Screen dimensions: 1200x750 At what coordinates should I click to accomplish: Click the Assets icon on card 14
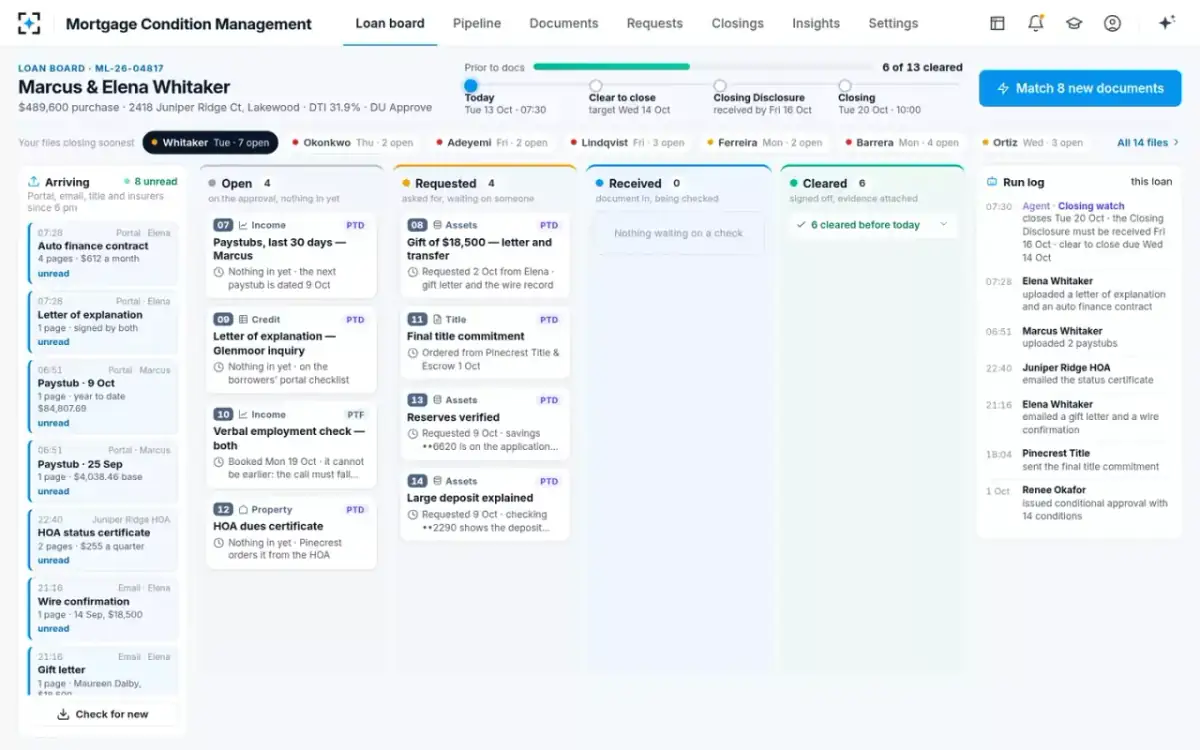click(x=437, y=481)
